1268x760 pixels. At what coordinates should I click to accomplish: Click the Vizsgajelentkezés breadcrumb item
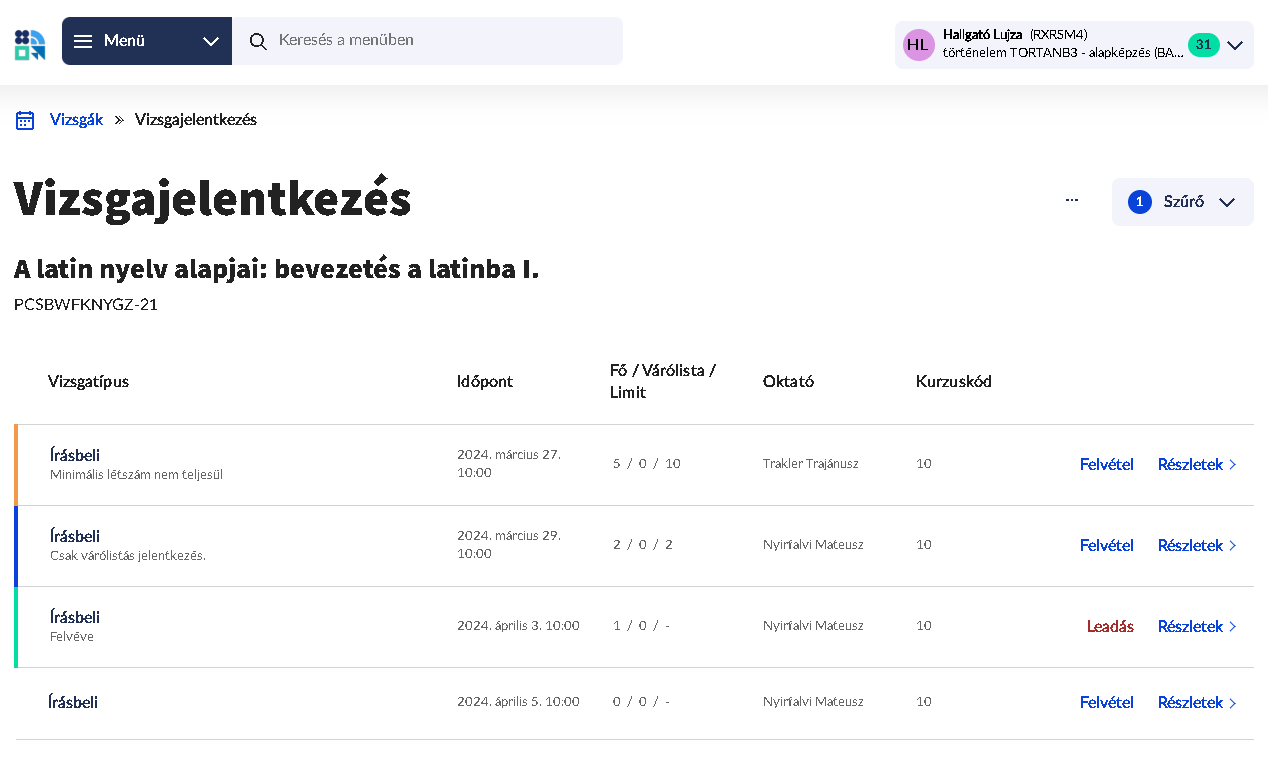click(x=197, y=119)
